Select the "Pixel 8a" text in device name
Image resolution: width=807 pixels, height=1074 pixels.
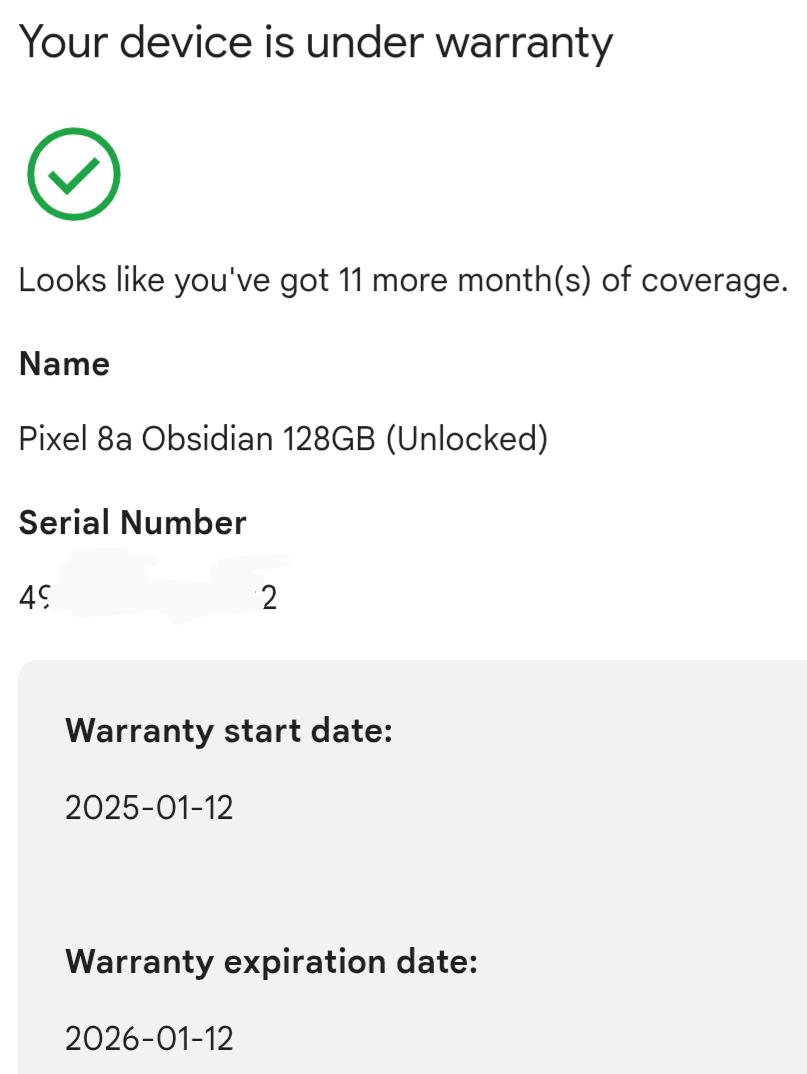click(75, 438)
